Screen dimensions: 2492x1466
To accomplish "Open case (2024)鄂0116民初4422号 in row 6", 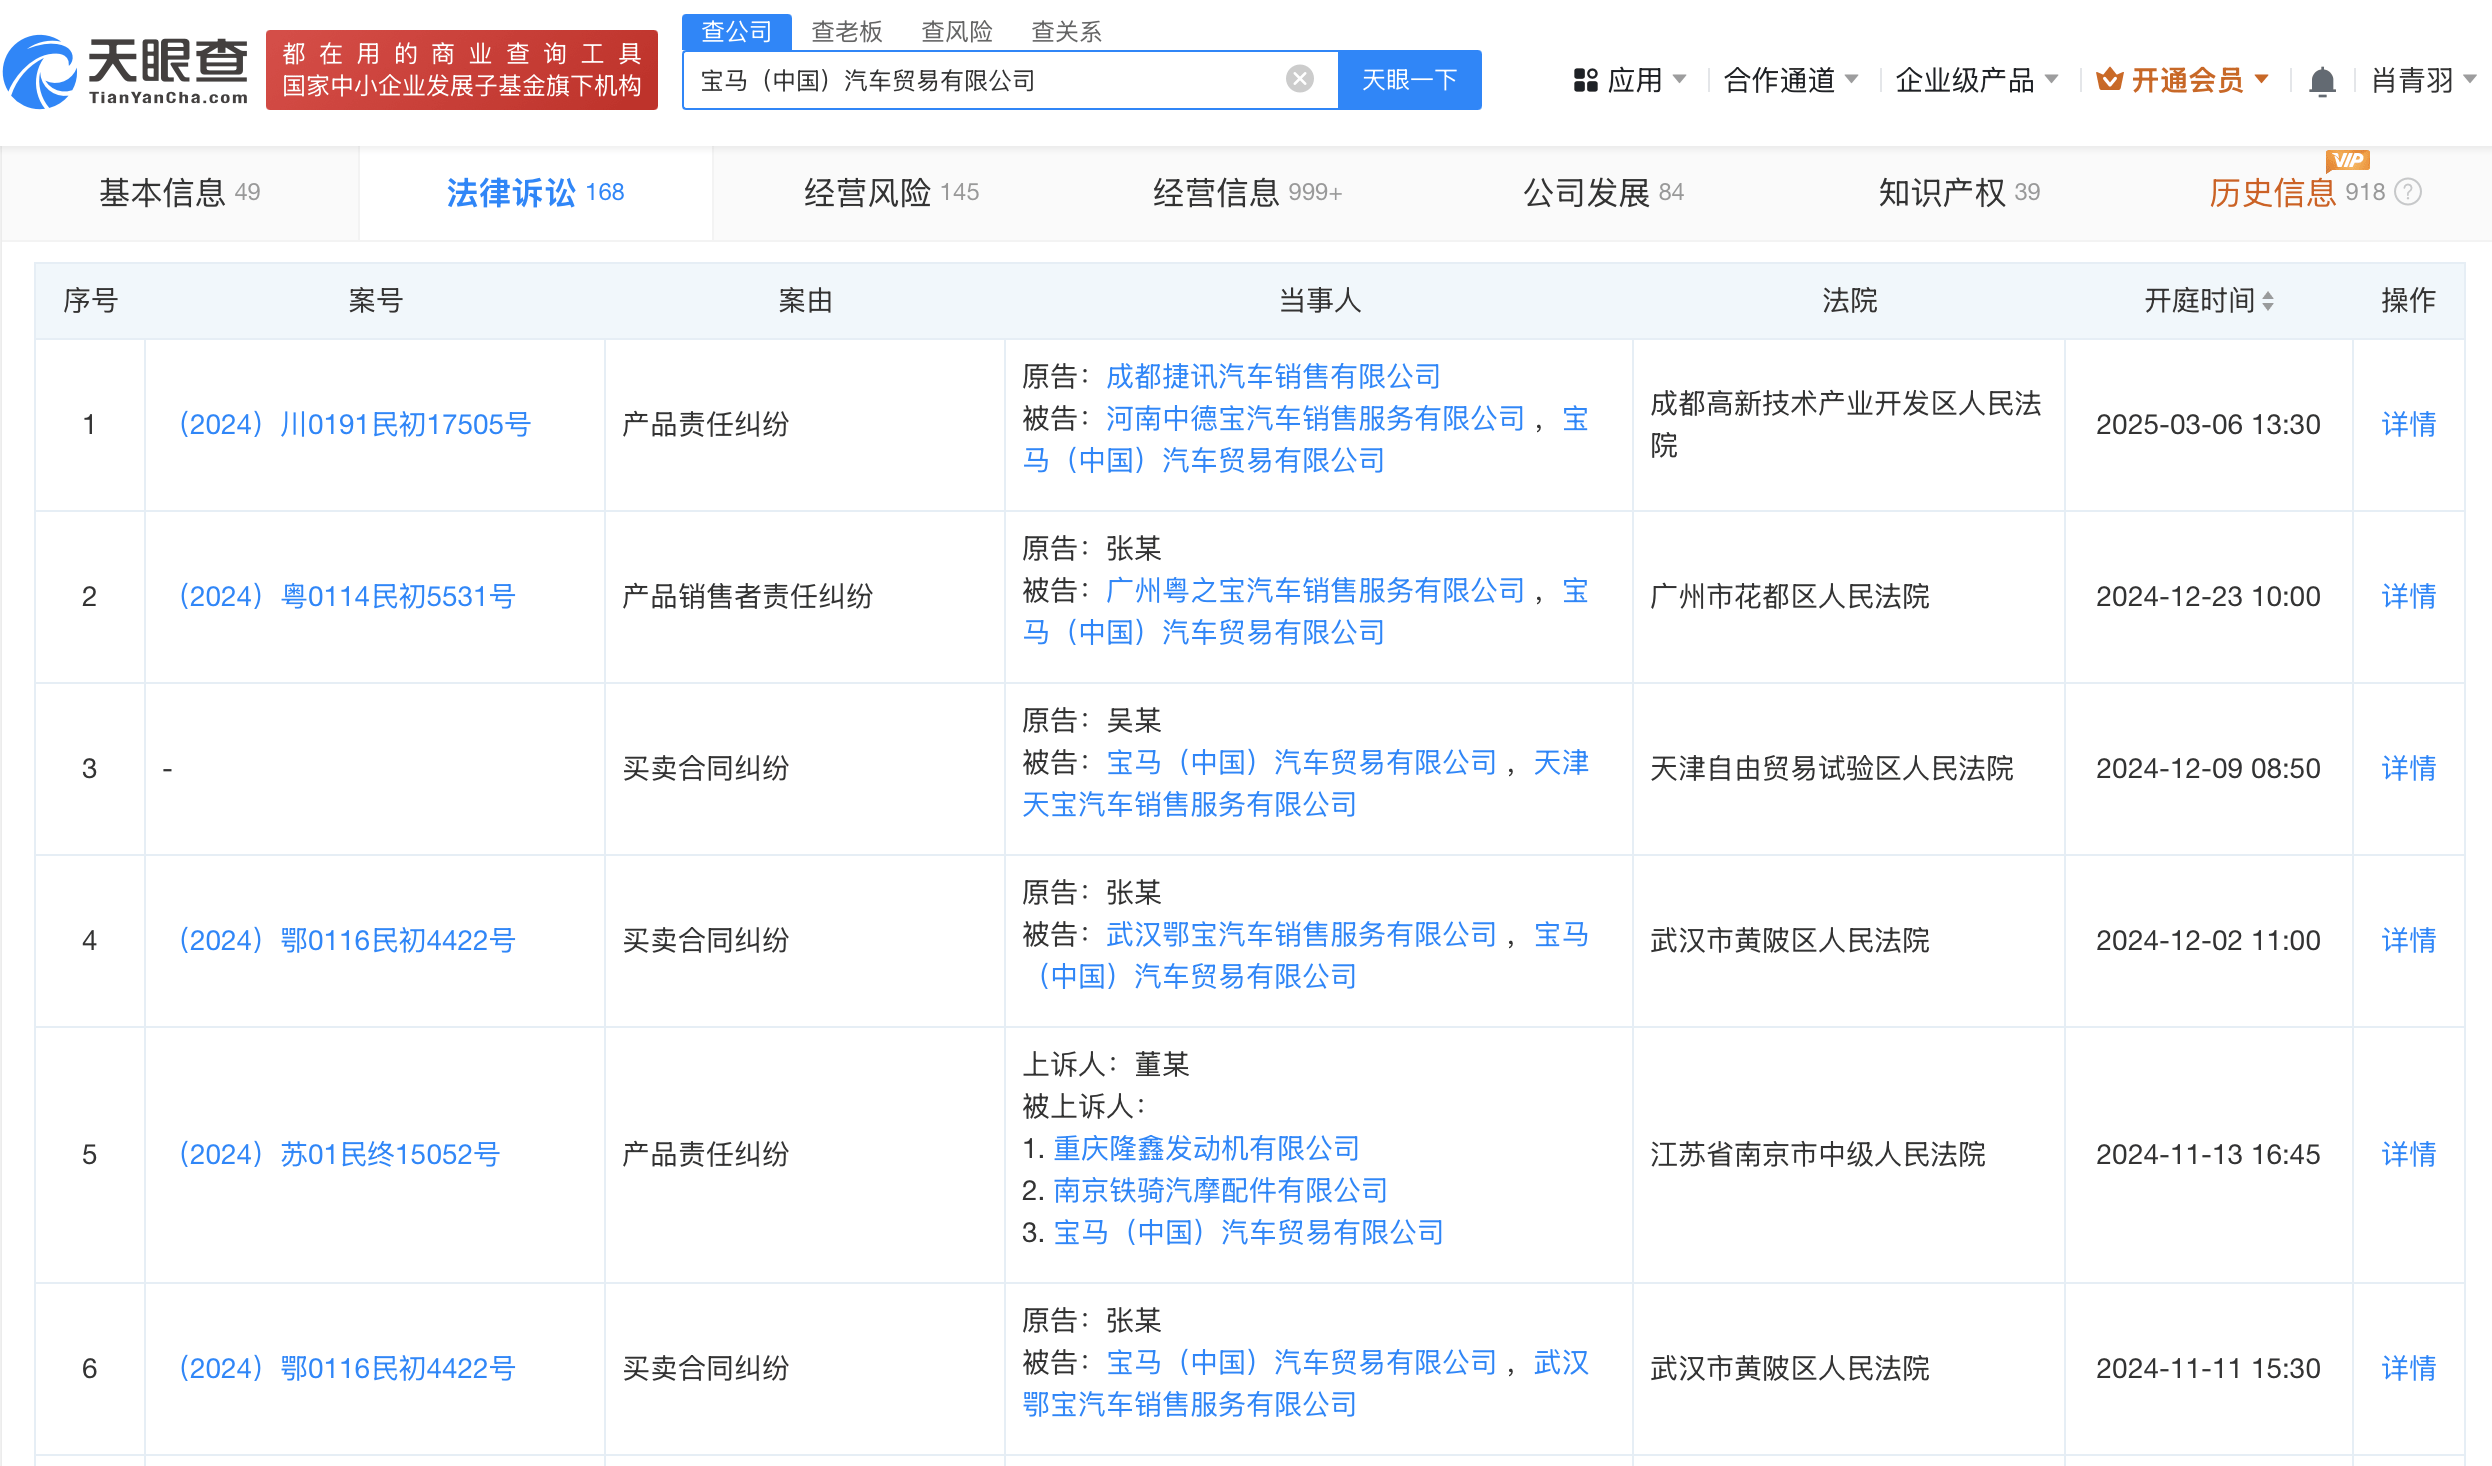I will pyautogui.click(x=347, y=1368).
